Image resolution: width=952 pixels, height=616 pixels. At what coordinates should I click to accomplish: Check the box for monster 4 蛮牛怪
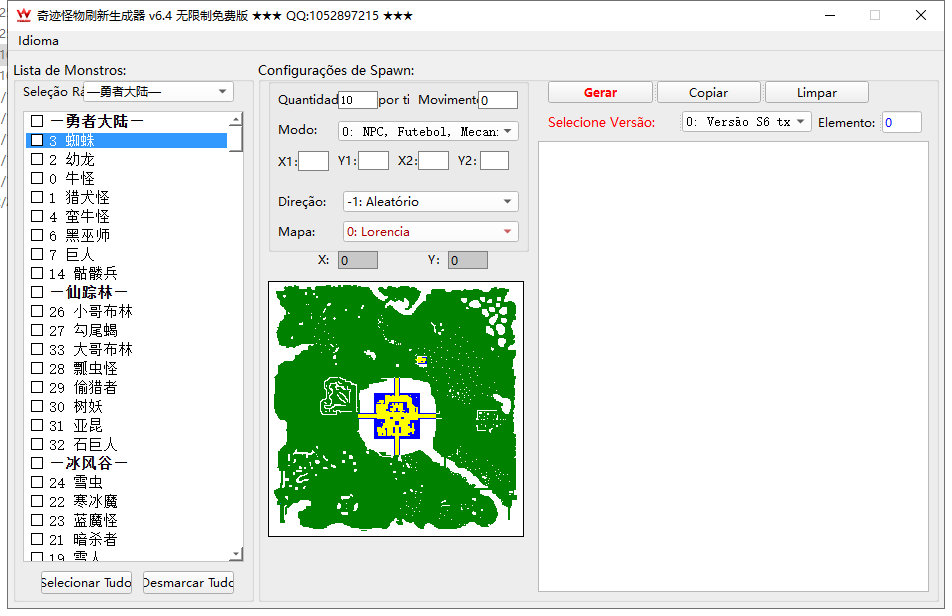[37, 216]
